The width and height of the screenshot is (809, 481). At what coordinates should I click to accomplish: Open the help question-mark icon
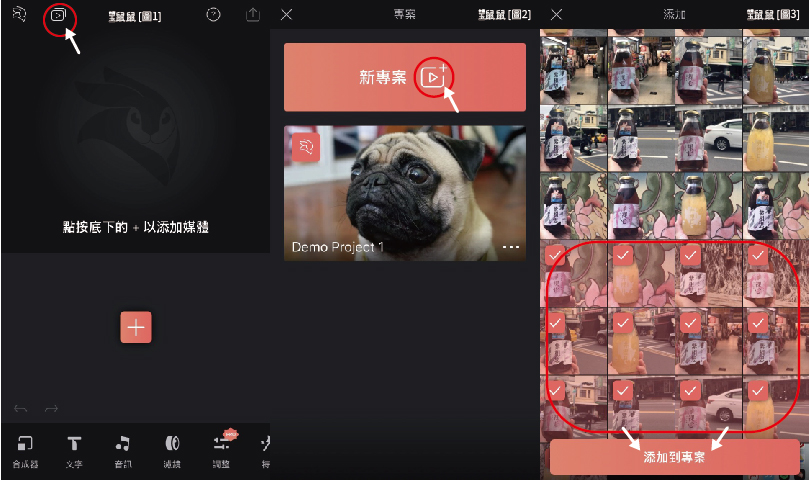click(213, 14)
